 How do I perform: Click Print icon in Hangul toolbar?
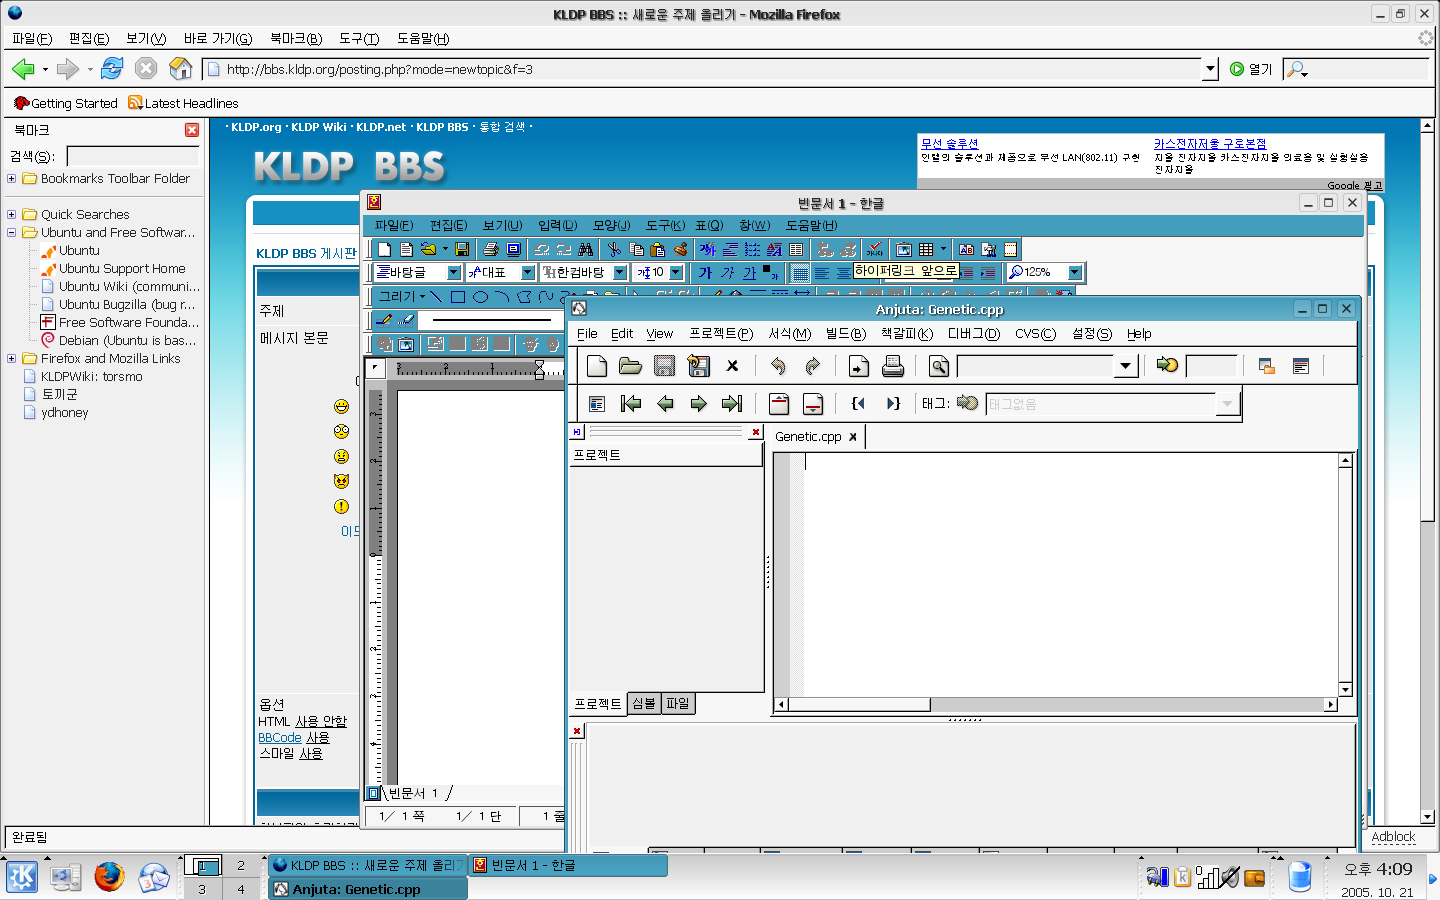click(491, 249)
